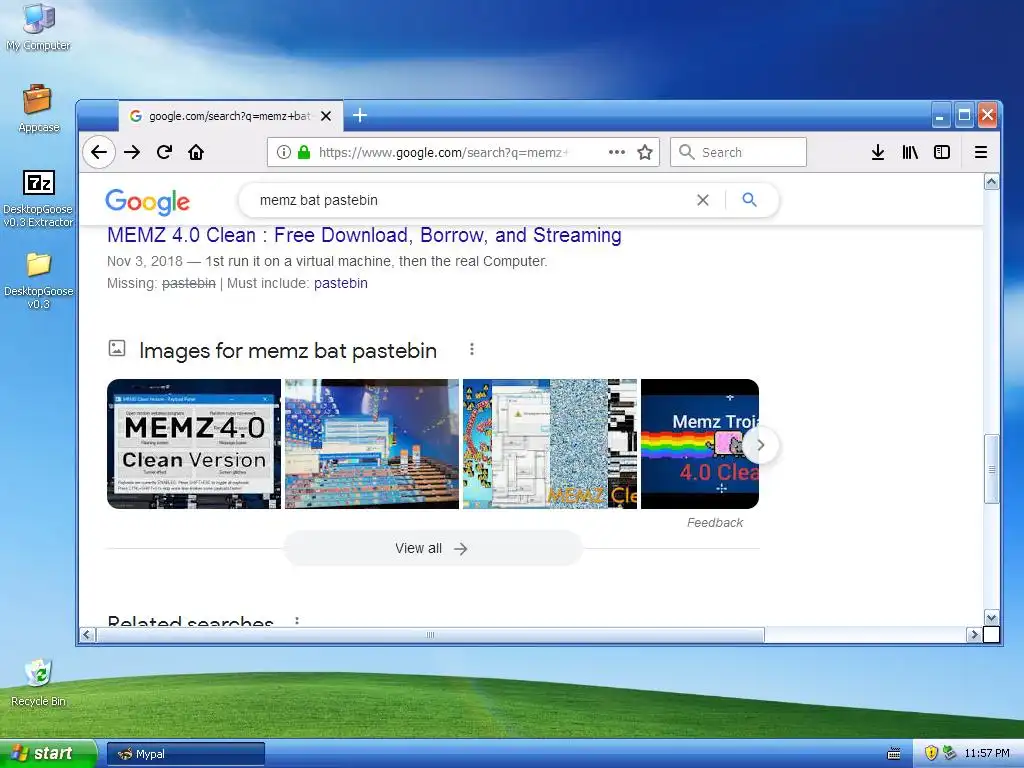
Task: Click the browser Search box
Action: (x=738, y=152)
